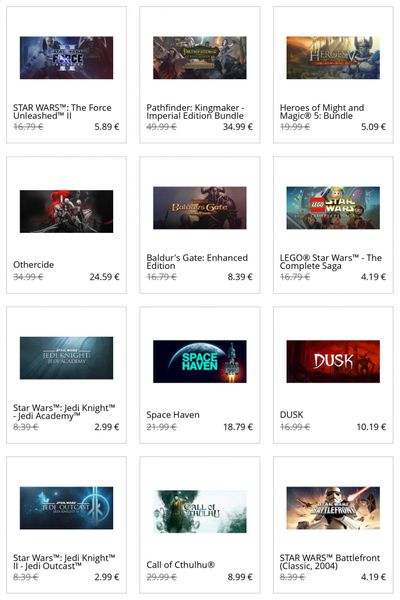Open the 'Pathfinder: Kingmaker - Imperial Edition Bundle' title

click(x=195, y=112)
